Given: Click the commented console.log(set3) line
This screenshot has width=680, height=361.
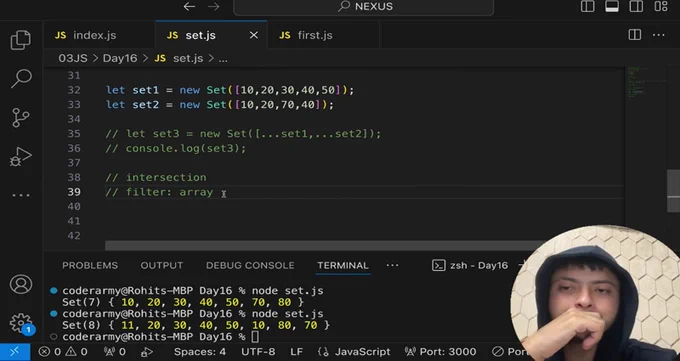Looking at the screenshot, I should click(x=176, y=148).
